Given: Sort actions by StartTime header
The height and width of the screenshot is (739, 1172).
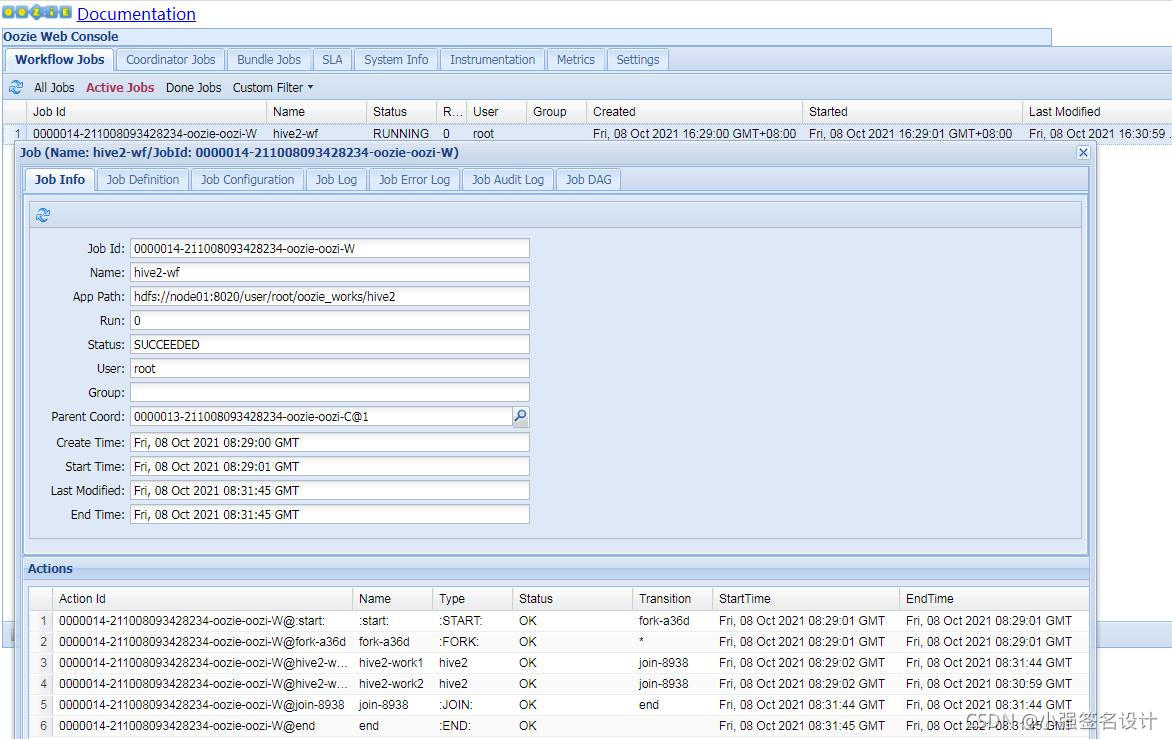Looking at the screenshot, I should tap(806, 599).
